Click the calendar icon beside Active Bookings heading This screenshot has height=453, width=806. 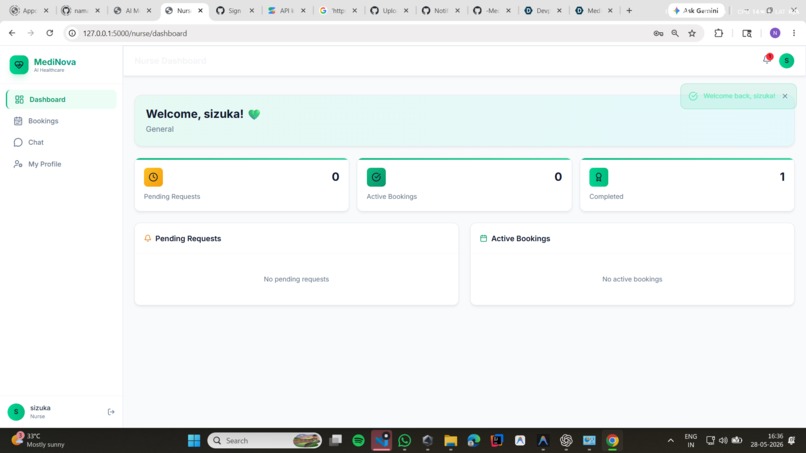click(x=483, y=239)
